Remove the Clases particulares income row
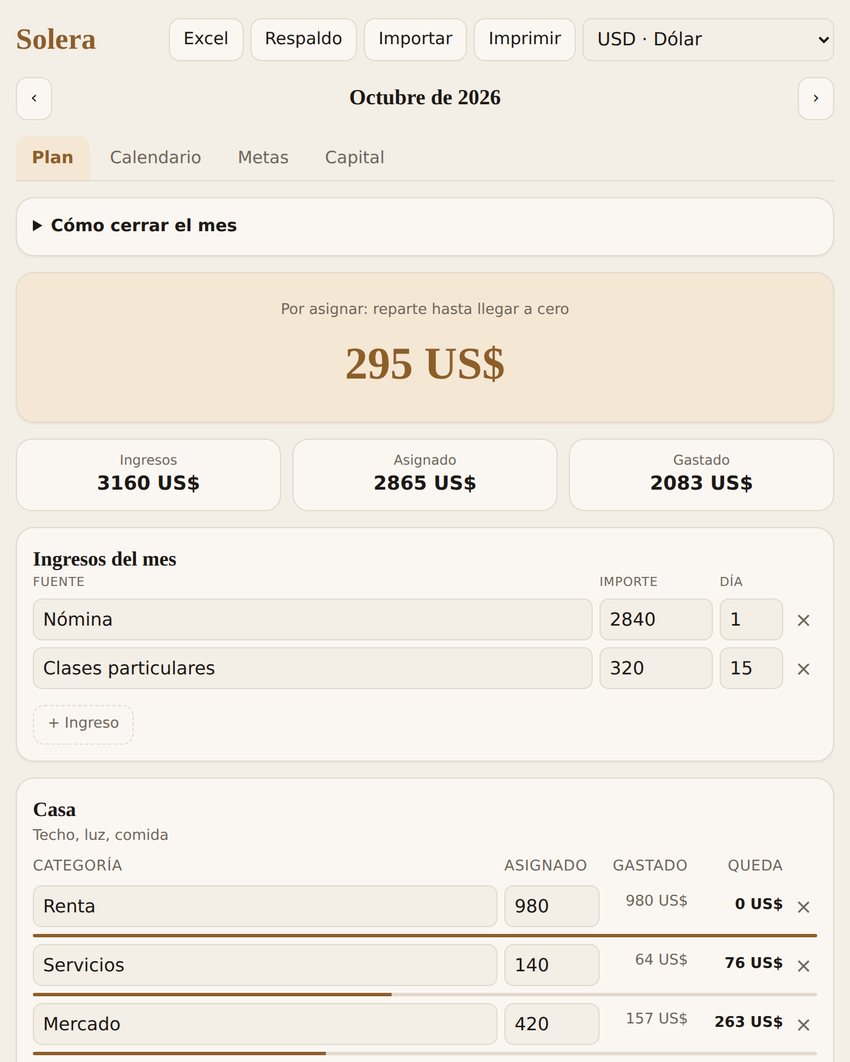 (x=803, y=668)
